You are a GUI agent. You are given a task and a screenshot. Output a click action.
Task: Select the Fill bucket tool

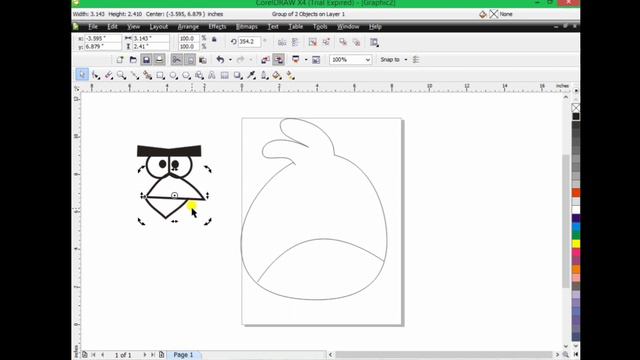[277, 75]
